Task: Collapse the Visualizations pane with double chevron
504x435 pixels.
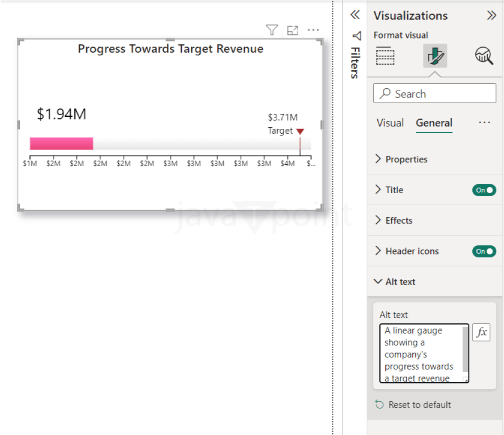Action: point(491,15)
